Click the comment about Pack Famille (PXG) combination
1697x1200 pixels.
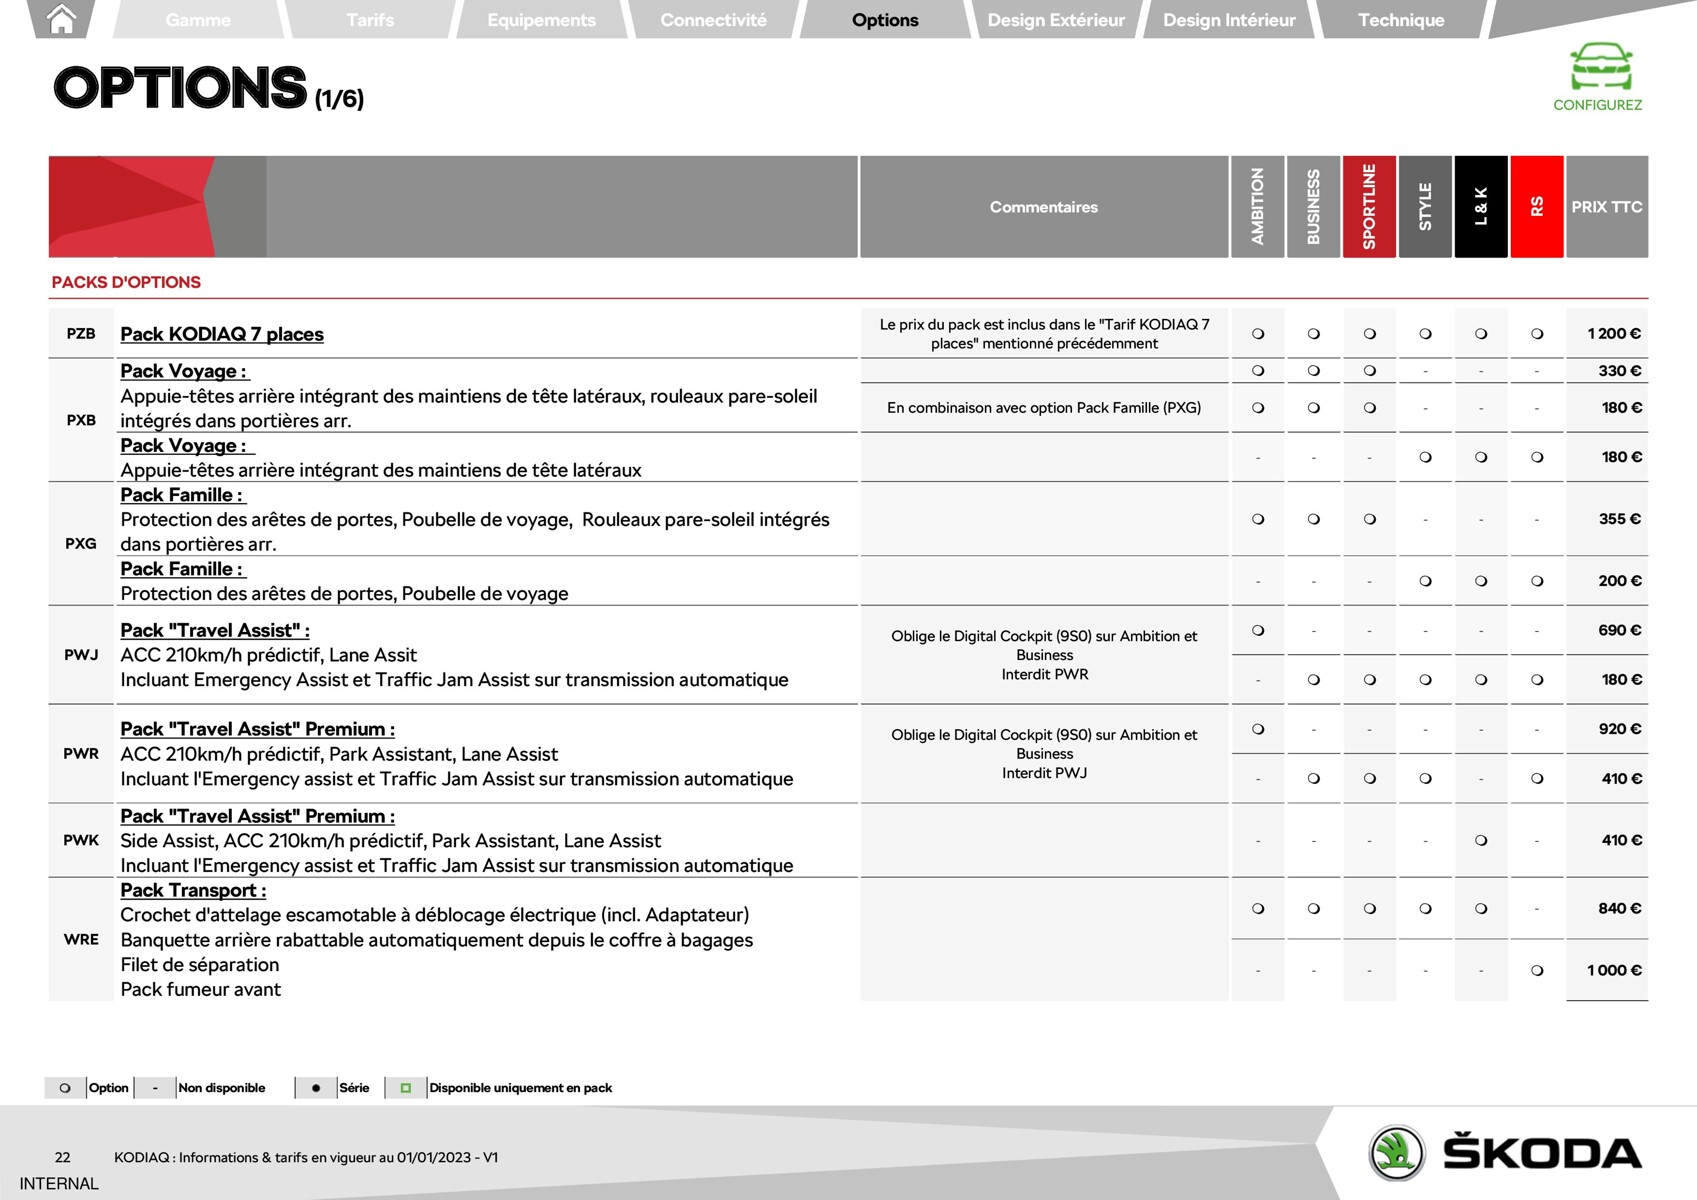click(x=1044, y=408)
